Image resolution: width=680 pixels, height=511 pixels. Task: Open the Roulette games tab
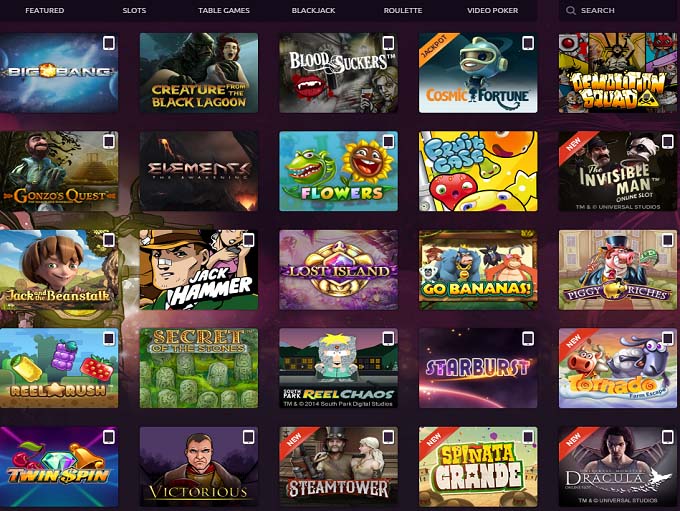pyautogui.click(x=403, y=10)
